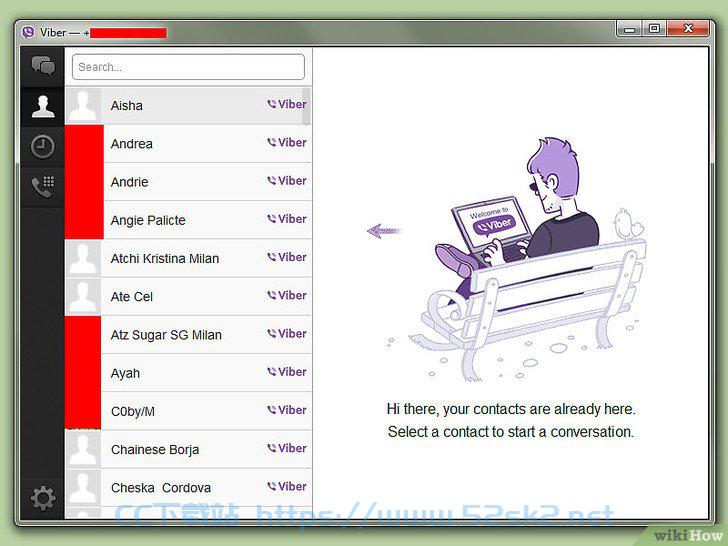Select contact C0by/M

click(x=188, y=411)
